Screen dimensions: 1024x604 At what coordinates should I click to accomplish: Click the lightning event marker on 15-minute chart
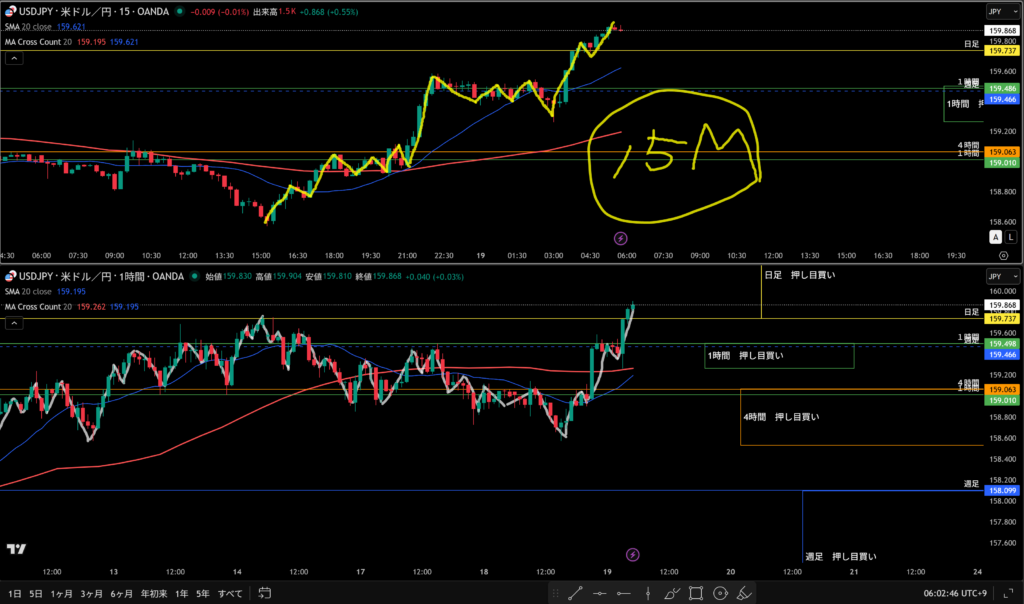click(x=620, y=238)
